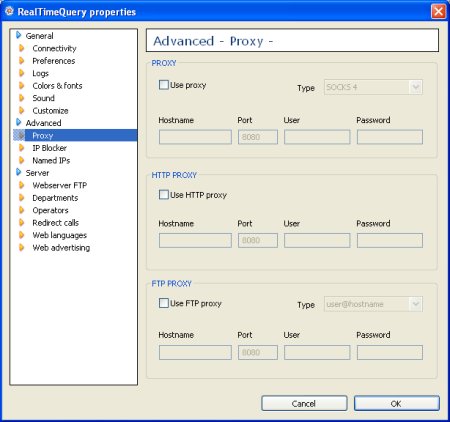Click the arrow icon next to Redirect calls

coord(22,223)
